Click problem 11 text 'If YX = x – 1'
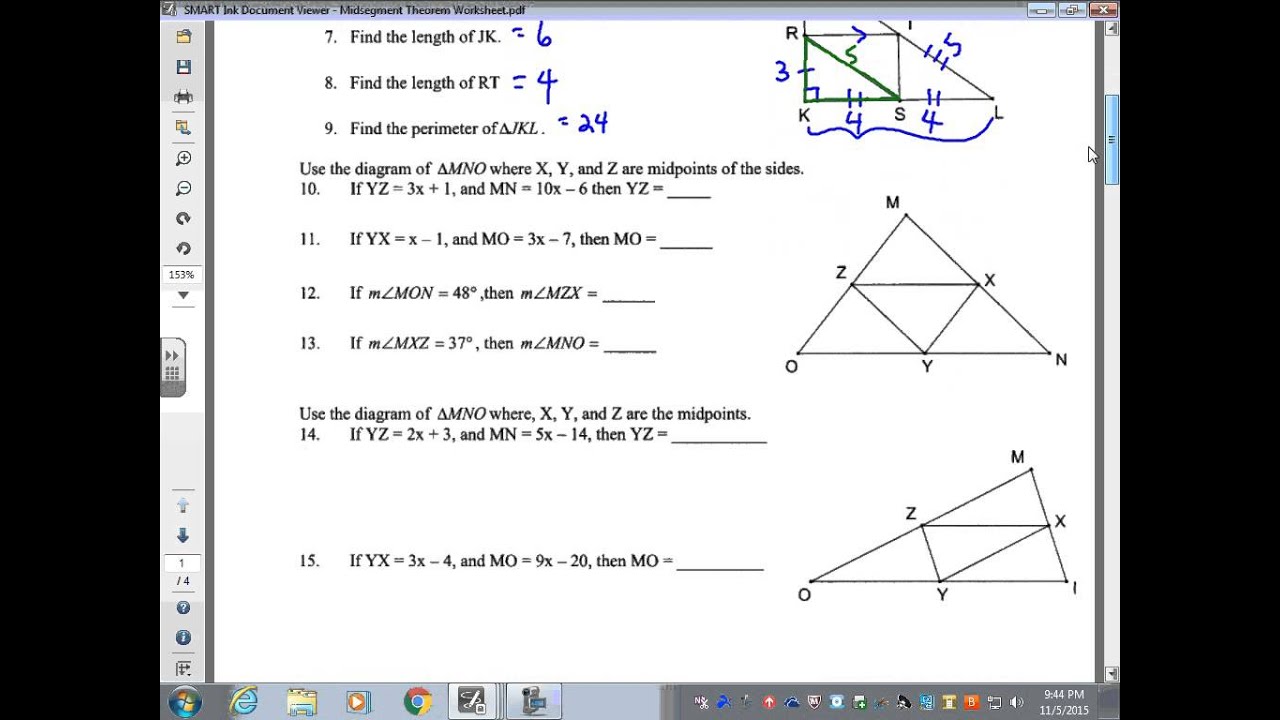 (397, 240)
